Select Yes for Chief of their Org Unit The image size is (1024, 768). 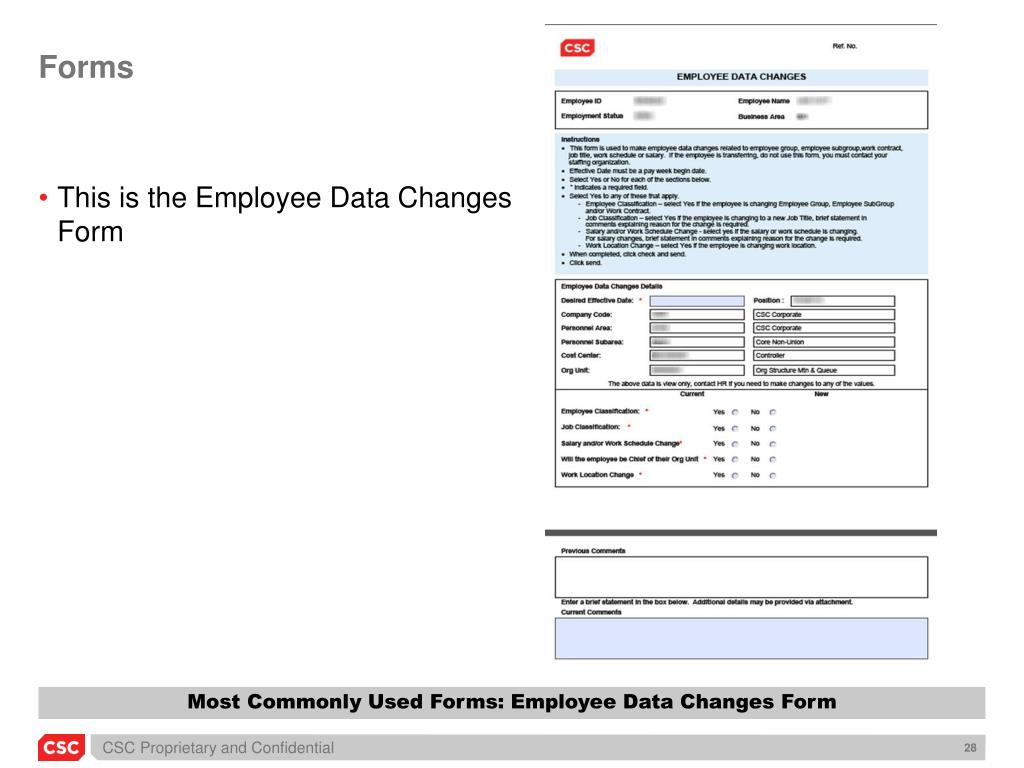(735, 460)
